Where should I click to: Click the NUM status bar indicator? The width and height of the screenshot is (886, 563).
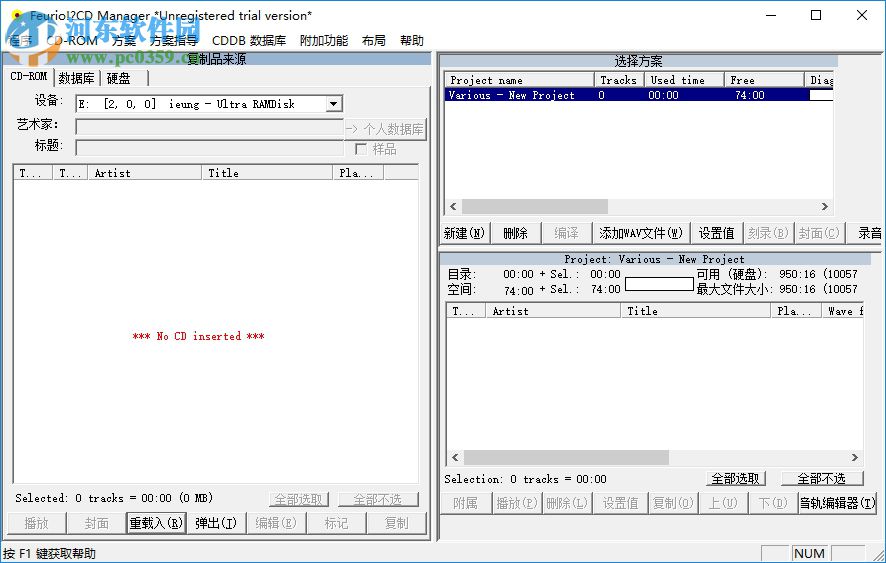tap(809, 553)
